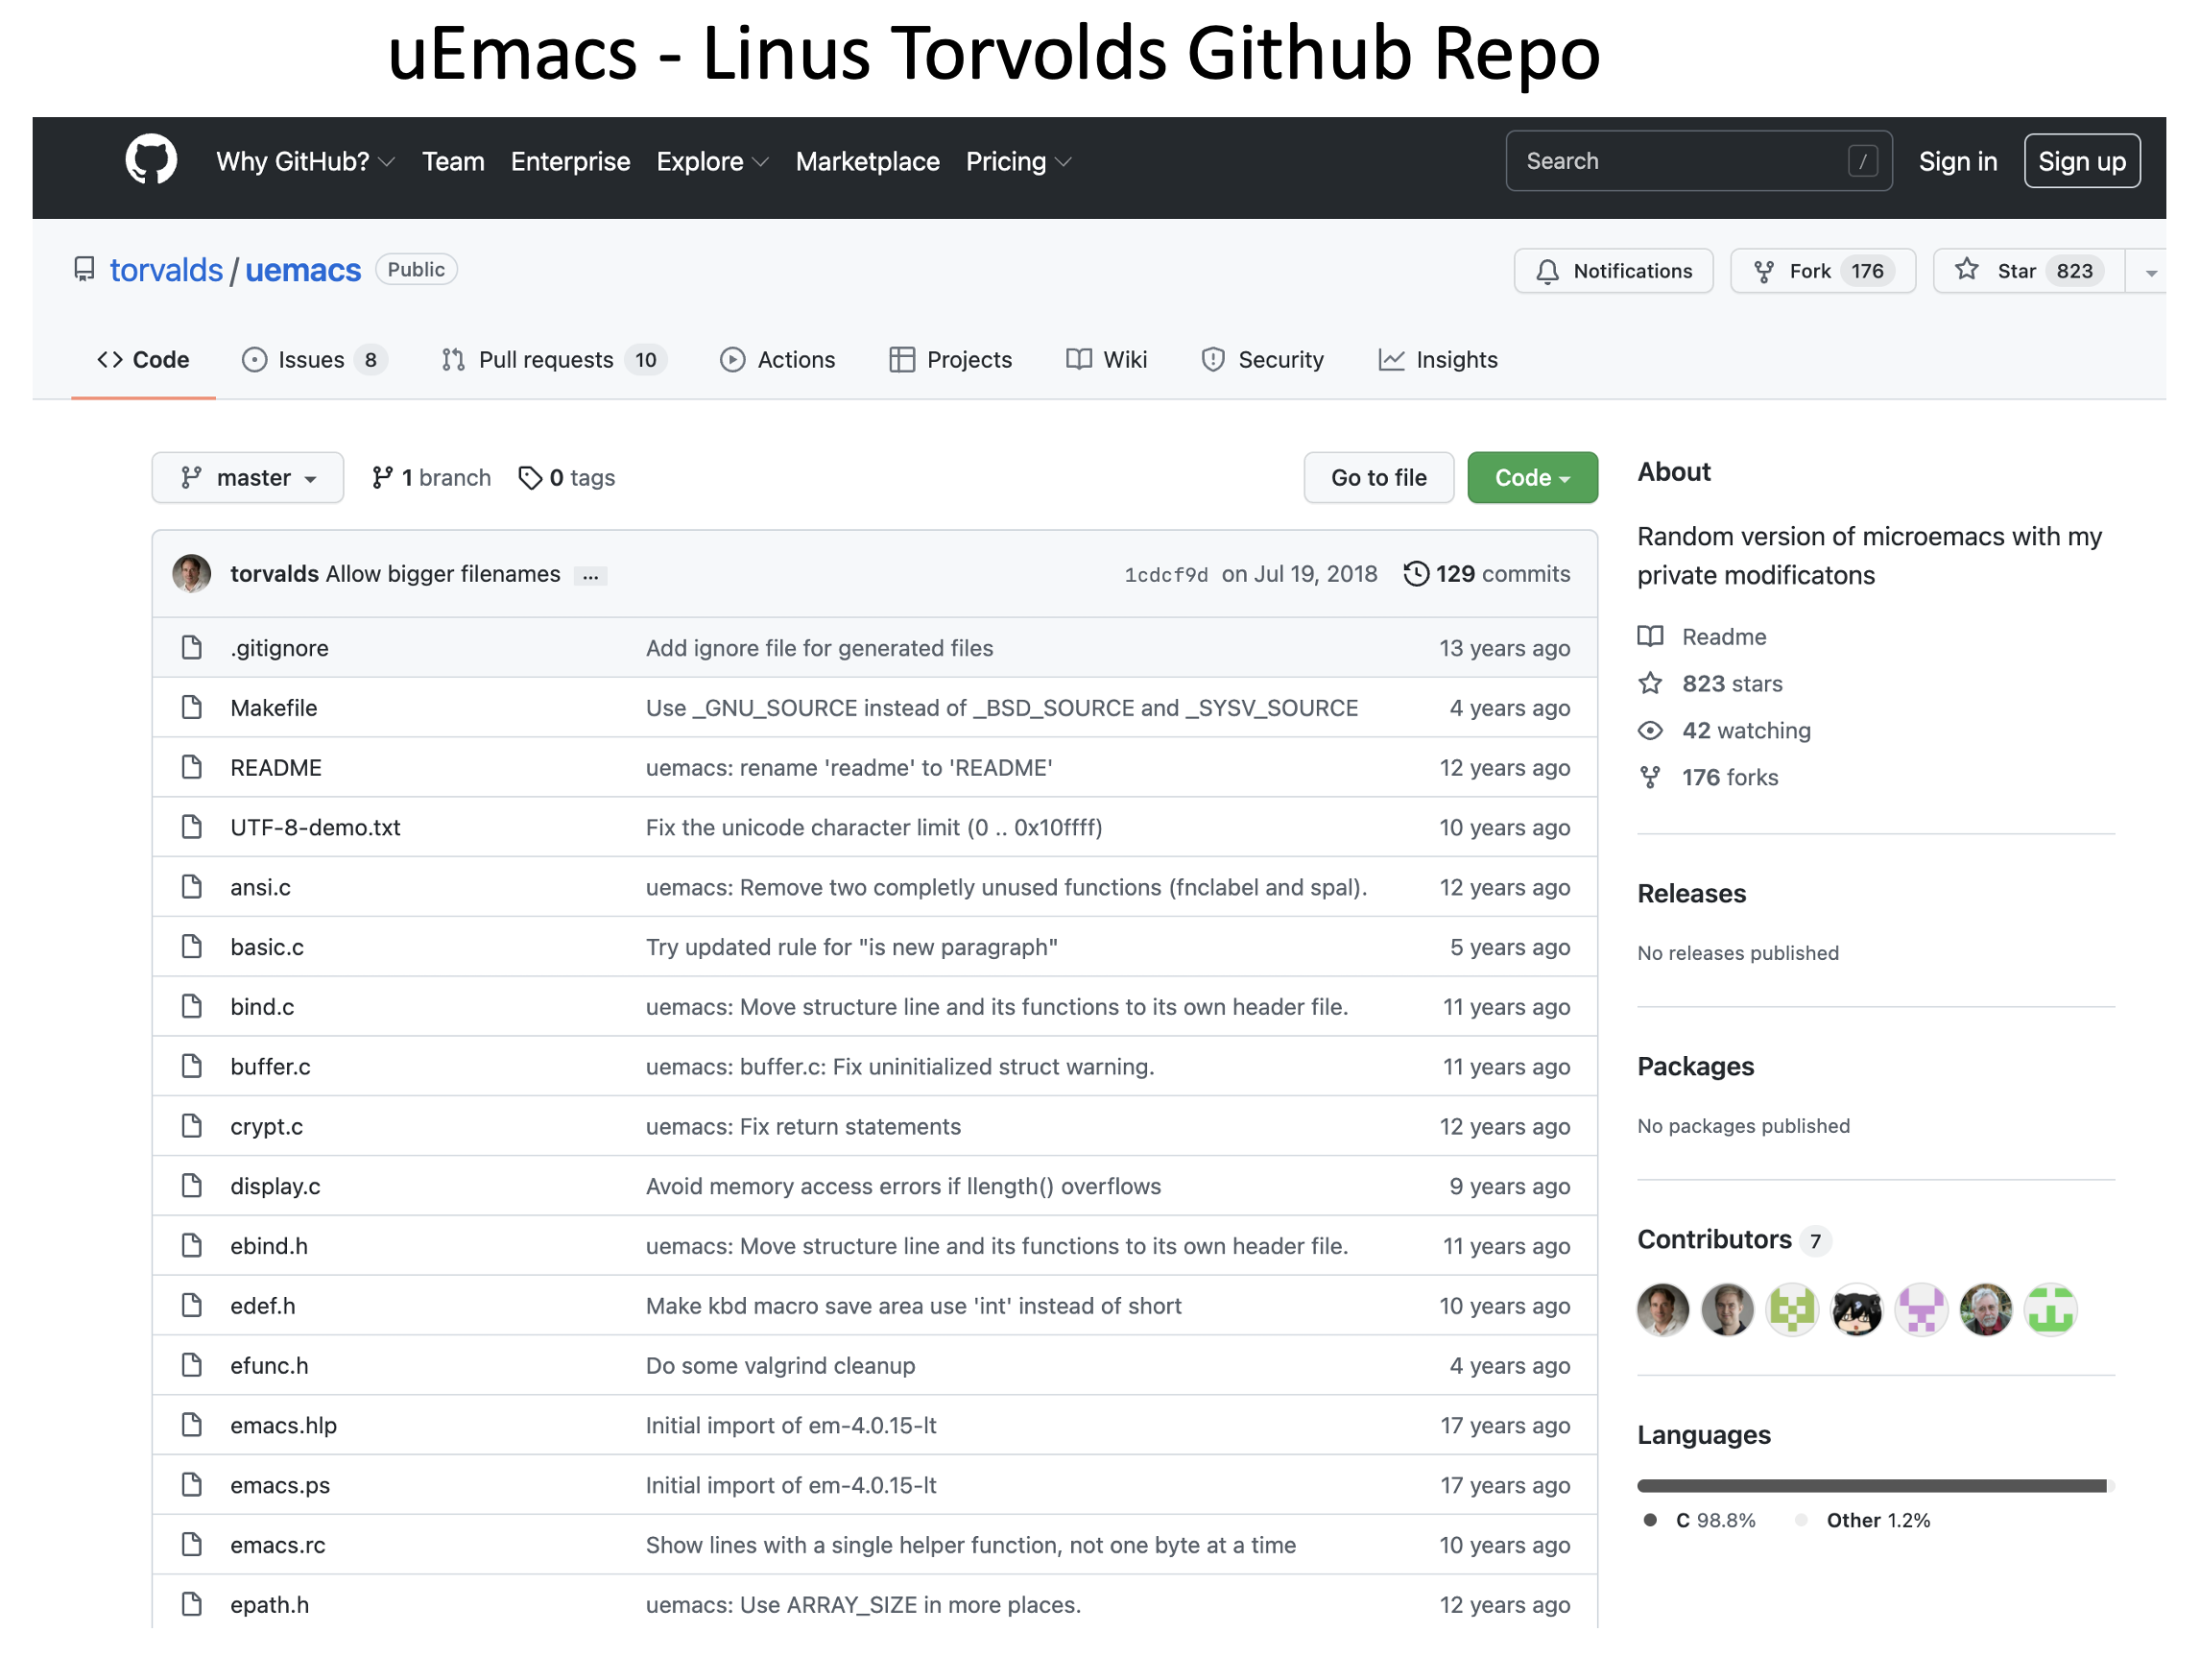Open the master branch dropdown

(x=247, y=477)
